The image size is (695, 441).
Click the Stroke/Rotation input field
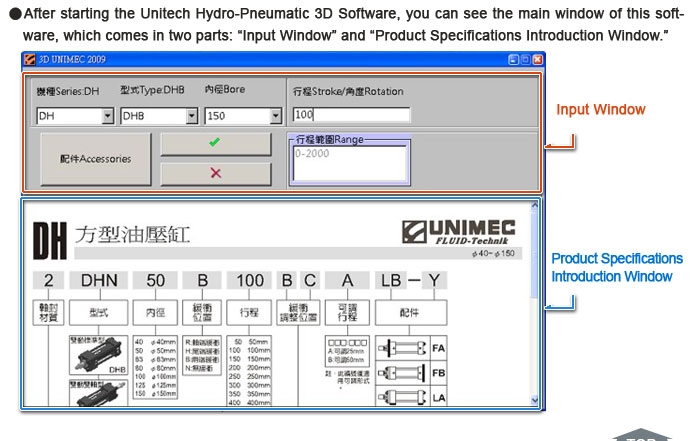(x=351, y=115)
